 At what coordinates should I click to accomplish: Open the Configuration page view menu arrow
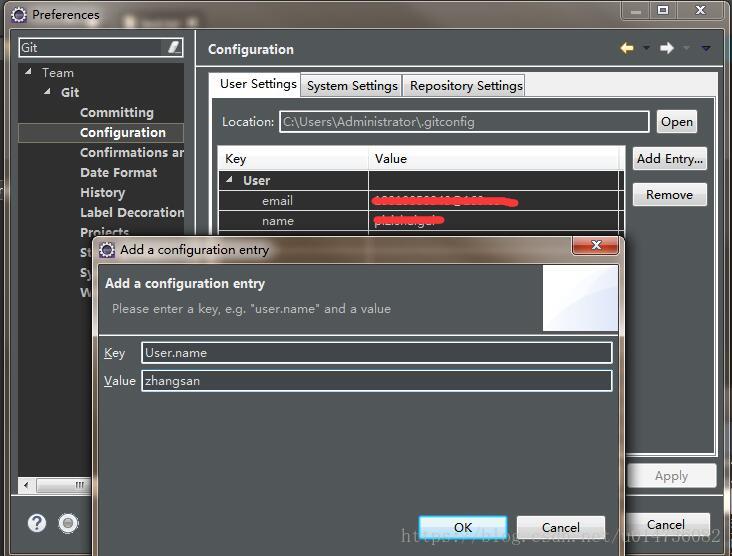(706, 48)
